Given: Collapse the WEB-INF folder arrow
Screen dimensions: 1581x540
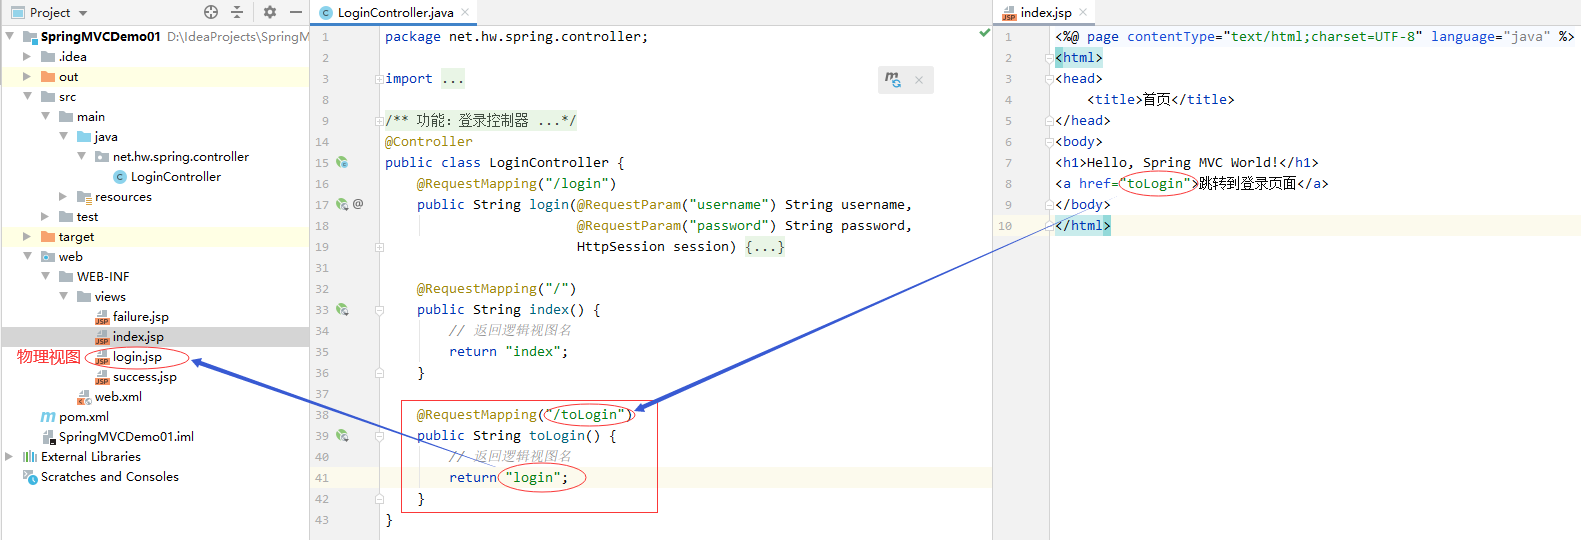Looking at the screenshot, I should pyautogui.click(x=45, y=276).
